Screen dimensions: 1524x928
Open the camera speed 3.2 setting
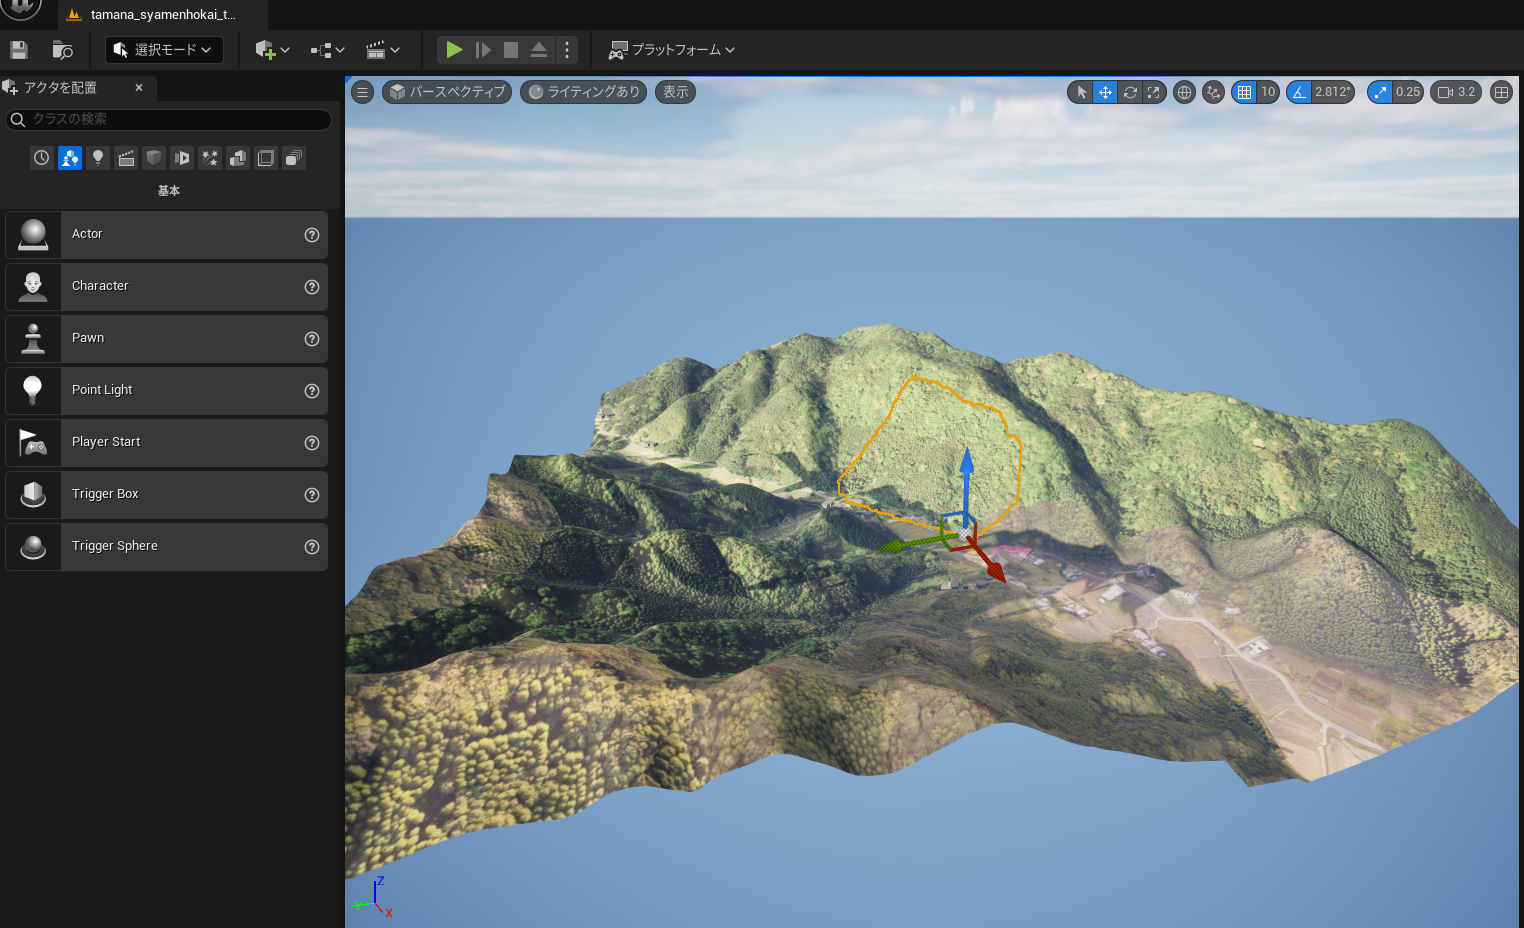[x=1456, y=92]
